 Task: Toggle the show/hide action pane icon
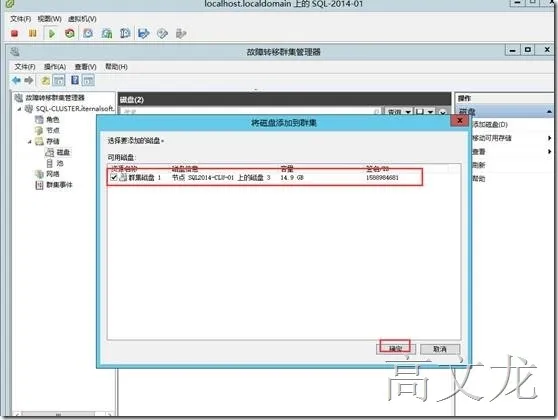pyautogui.click(x=88, y=80)
